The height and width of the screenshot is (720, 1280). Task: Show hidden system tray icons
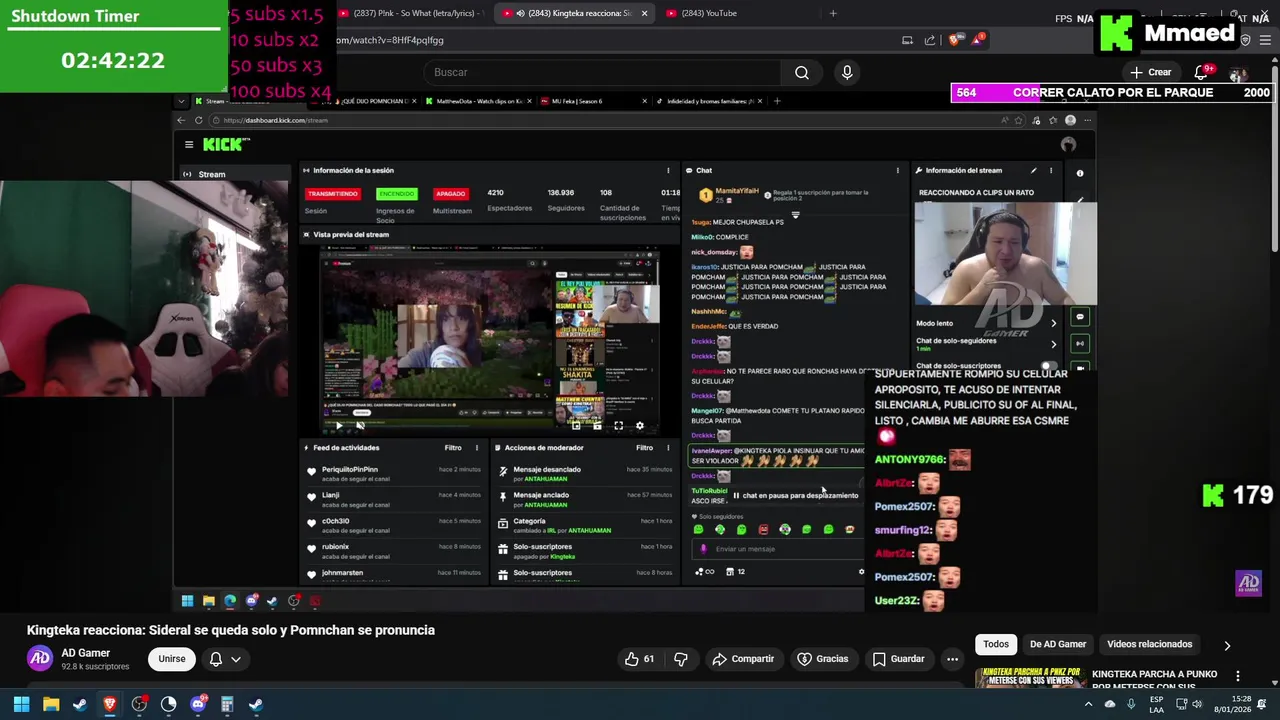click(x=1088, y=704)
